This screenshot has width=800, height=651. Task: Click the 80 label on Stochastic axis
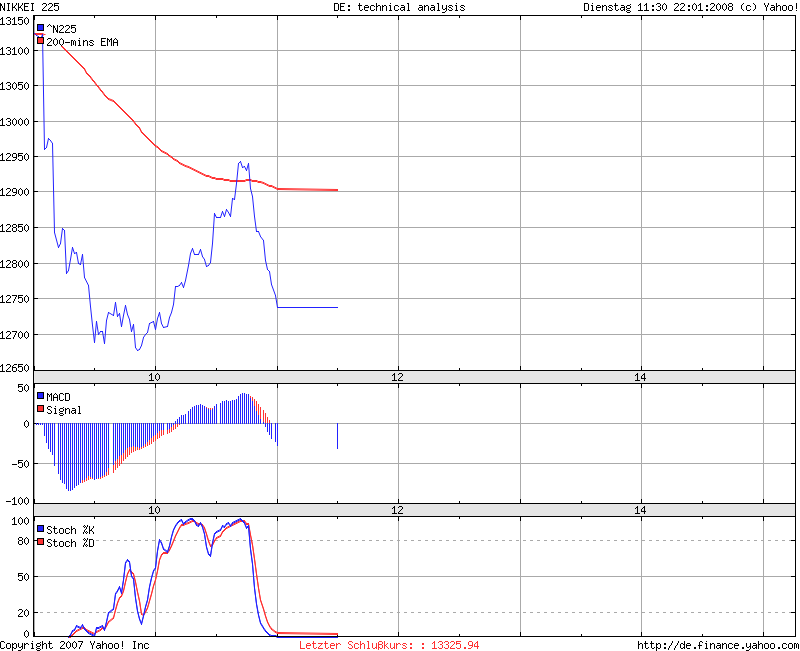point(23,541)
